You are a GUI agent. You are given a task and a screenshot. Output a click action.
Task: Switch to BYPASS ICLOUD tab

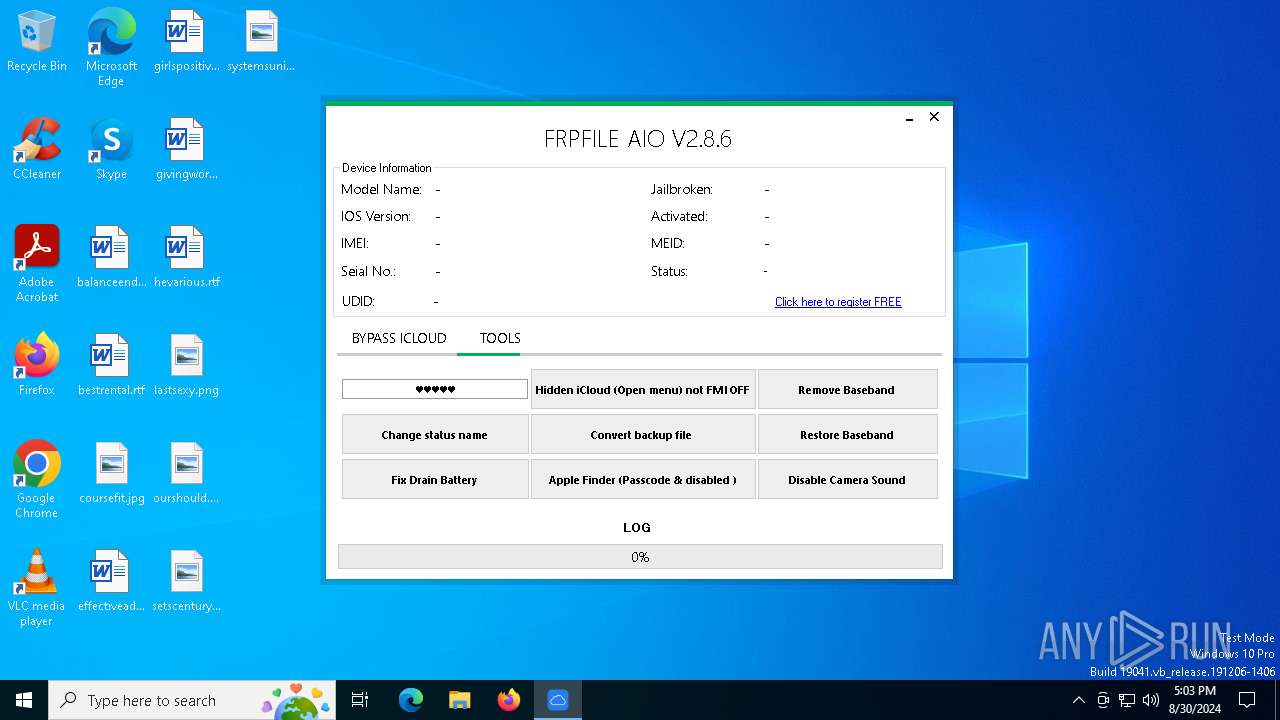coord(399,338)
